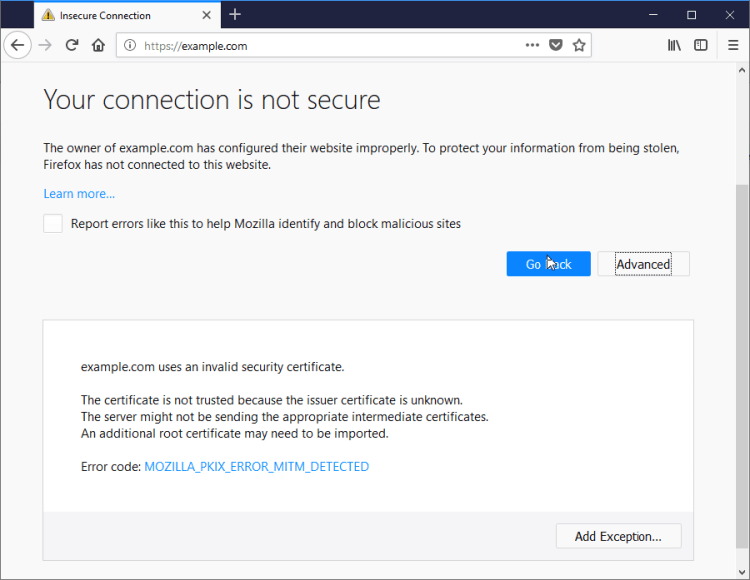Open a new tab with plus button
This screenshot has width=750, height=580.
pos(235,15)
